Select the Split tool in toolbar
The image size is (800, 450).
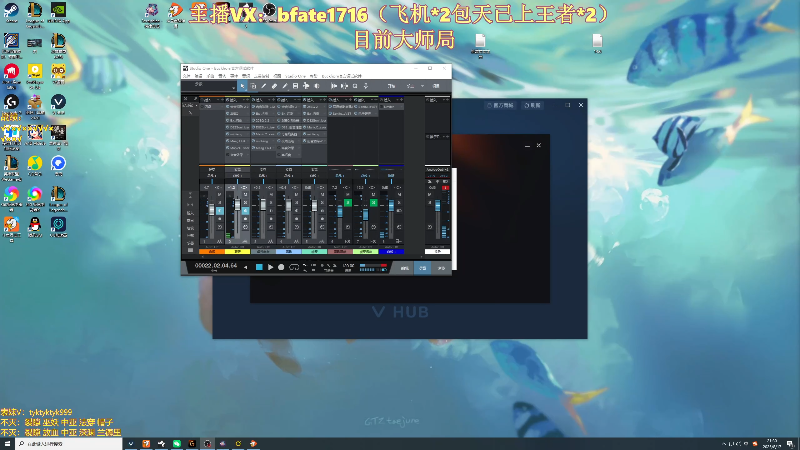click(264, 86)
